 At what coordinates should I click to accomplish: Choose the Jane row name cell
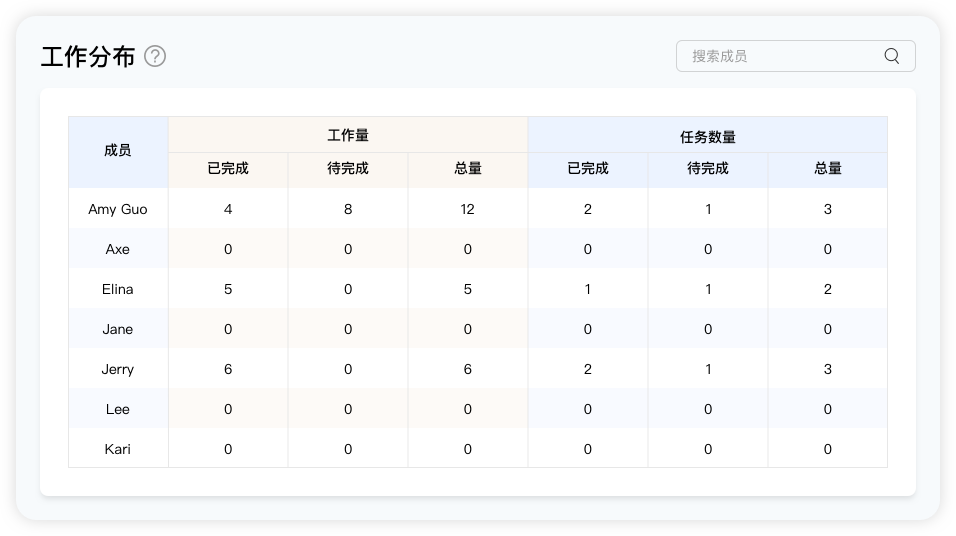pyautogui.click(x=118, y=329)
